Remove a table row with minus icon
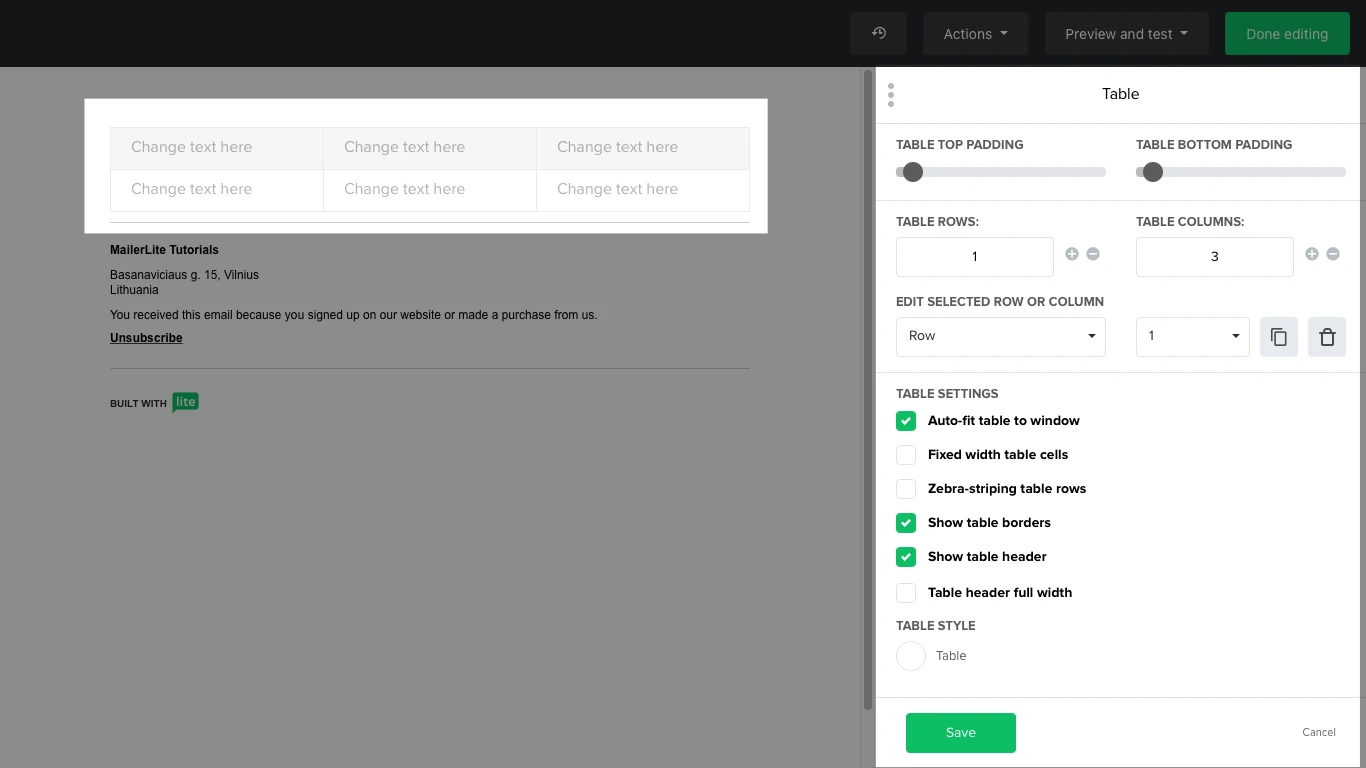 pyautogui.click(x=1093, y=254)
